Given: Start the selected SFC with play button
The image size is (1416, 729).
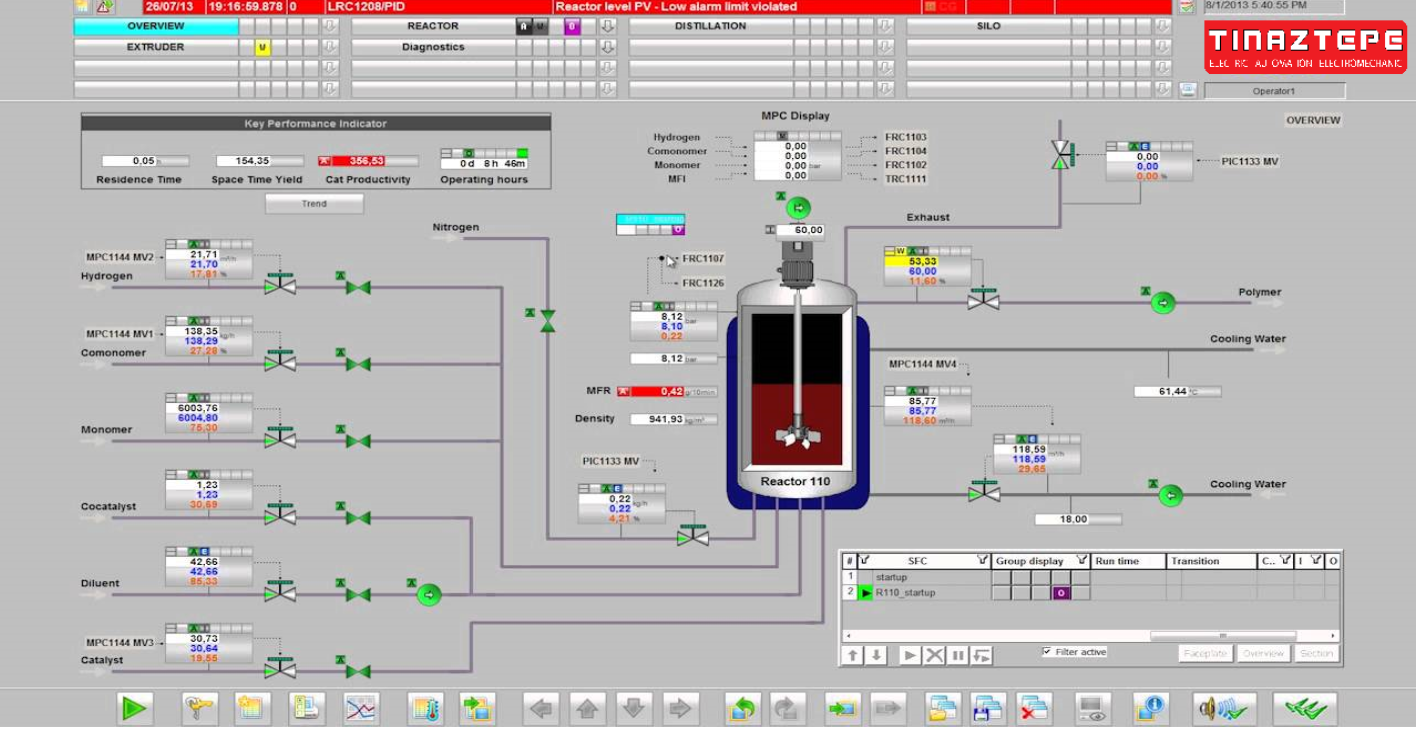Looking at the screenshot, I should [x=910, y=656].
